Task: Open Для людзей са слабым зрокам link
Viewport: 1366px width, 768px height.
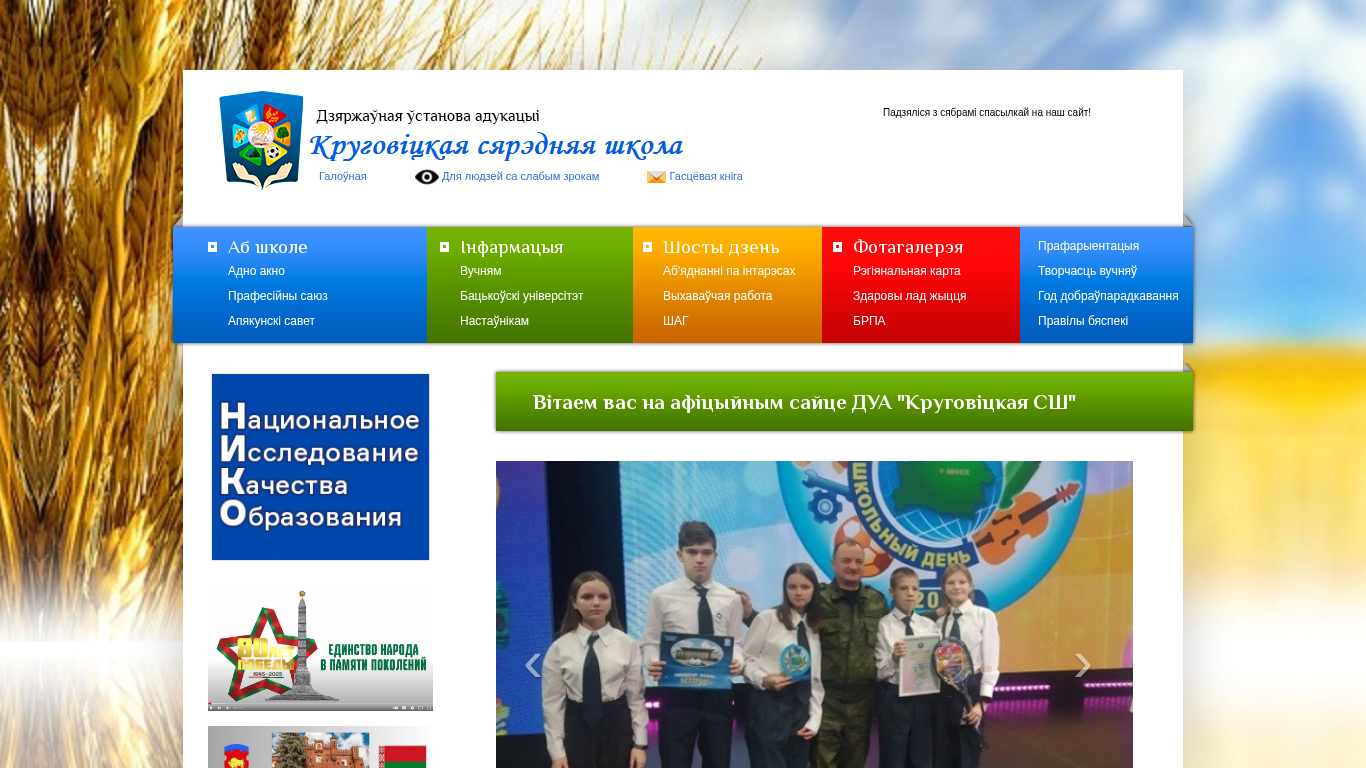Action: [520, 176]
